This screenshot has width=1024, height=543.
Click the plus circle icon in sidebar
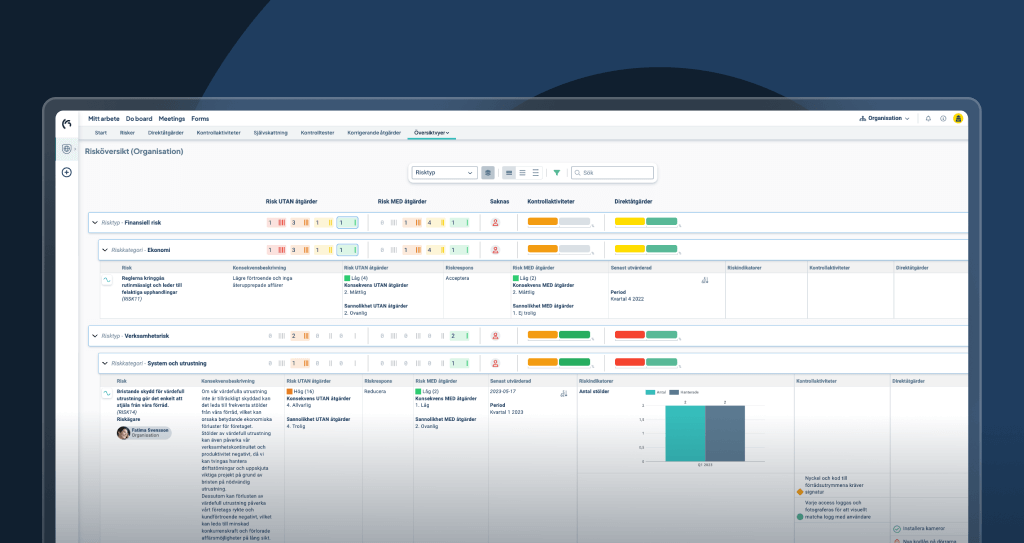click(67, 172)
